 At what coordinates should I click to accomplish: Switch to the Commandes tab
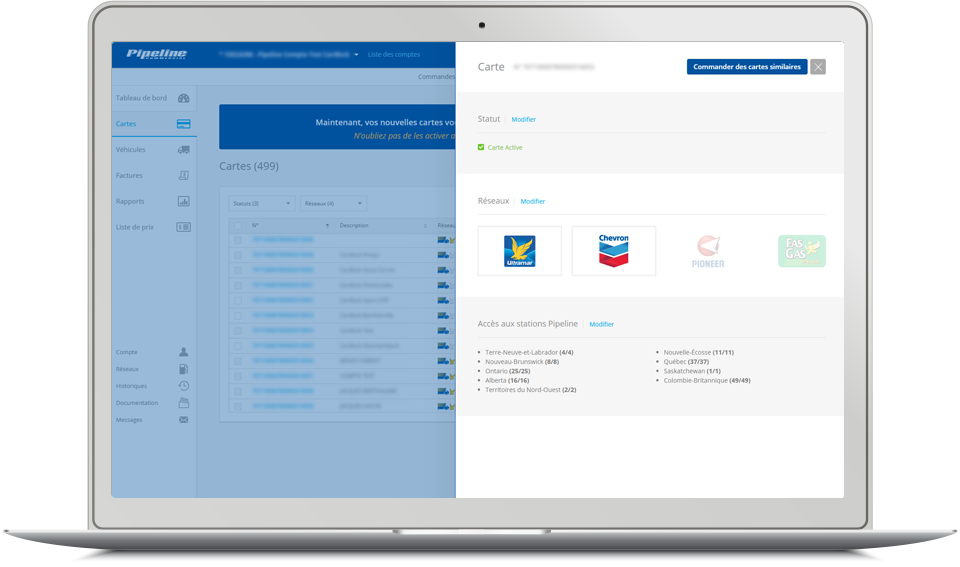(437, 77)
